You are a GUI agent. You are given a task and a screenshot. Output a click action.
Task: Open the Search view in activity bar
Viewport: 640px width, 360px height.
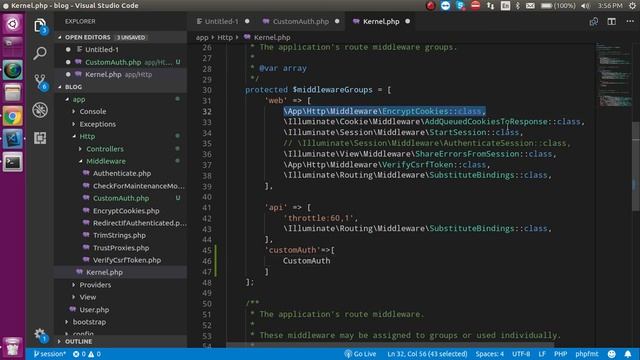pyautogui.click(x=40, y=53)
